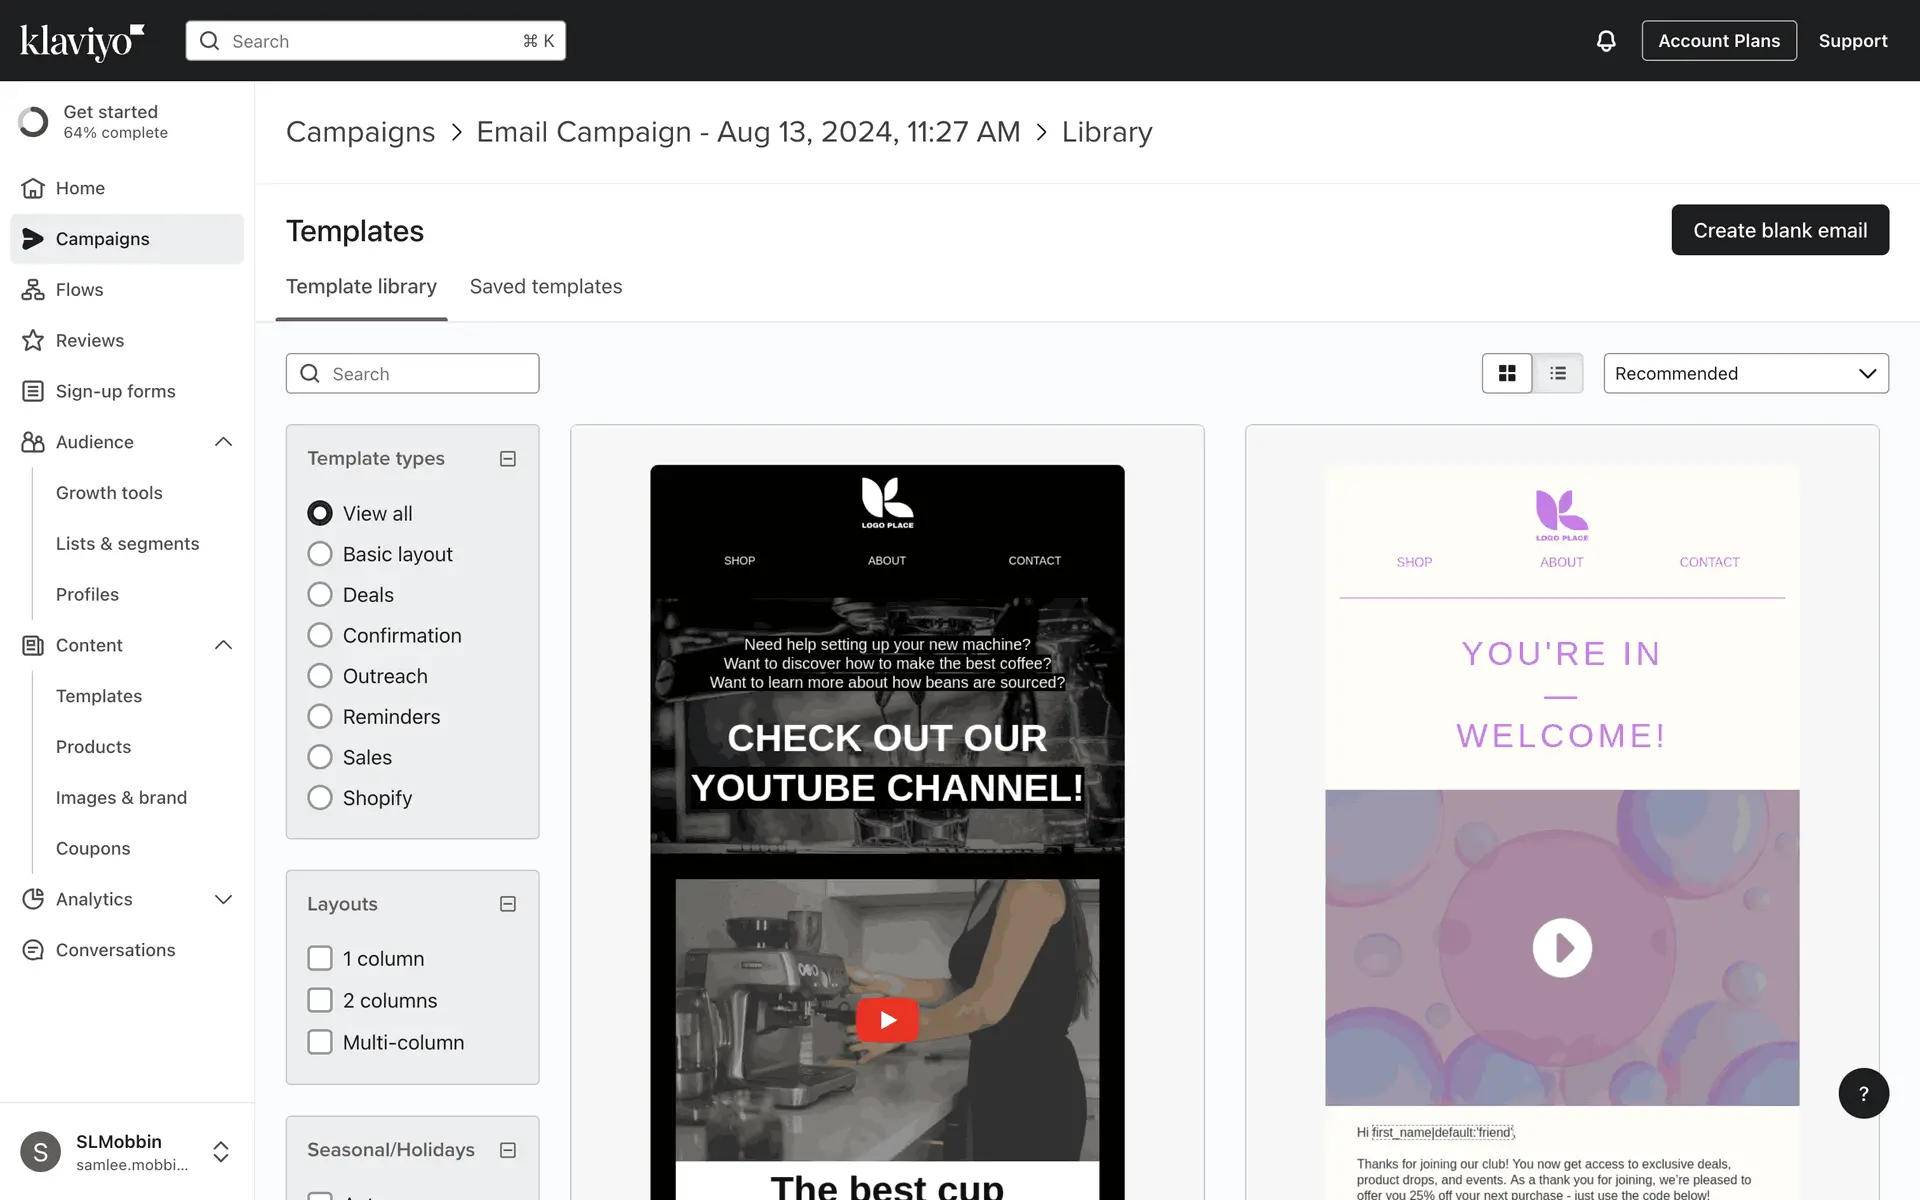Click Create blank email button
Viewport: 1920px width, 1200px height.
click(x=1779, y=230)
